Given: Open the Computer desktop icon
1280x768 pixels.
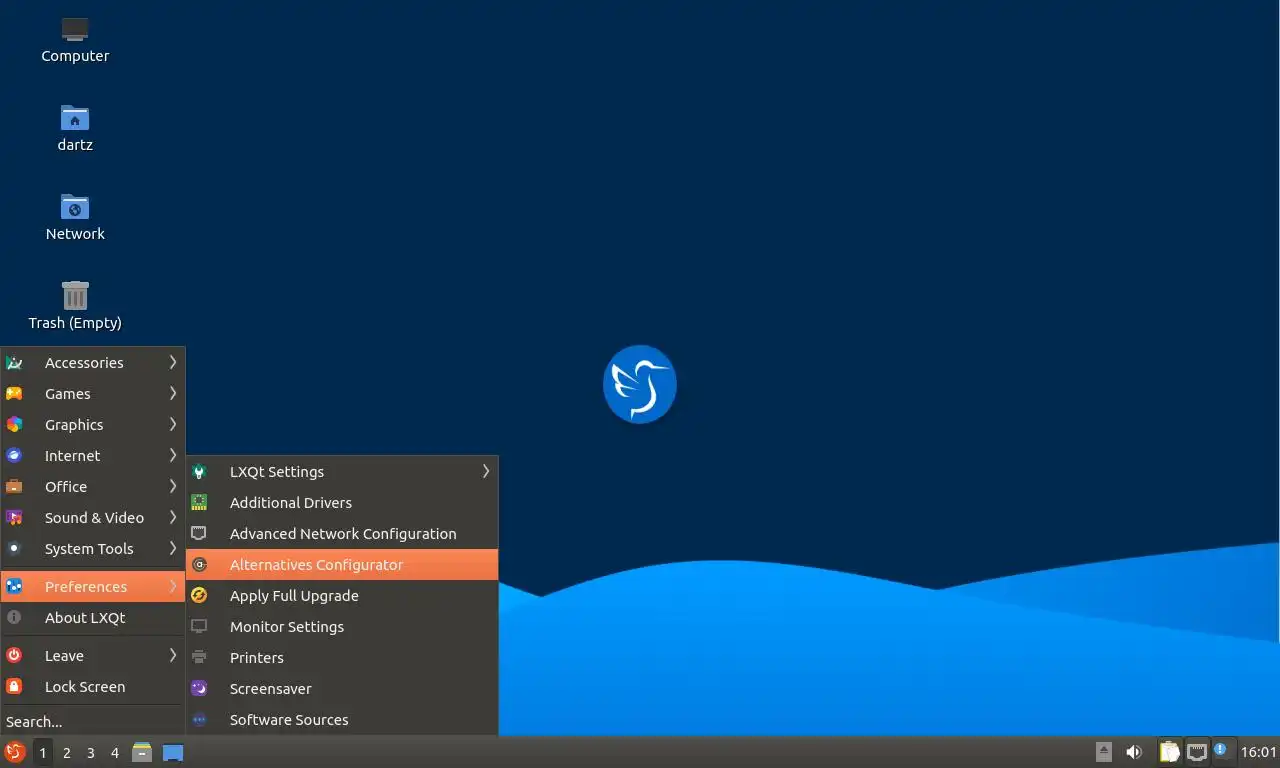Looking at the screenshot, I should 75,40.
